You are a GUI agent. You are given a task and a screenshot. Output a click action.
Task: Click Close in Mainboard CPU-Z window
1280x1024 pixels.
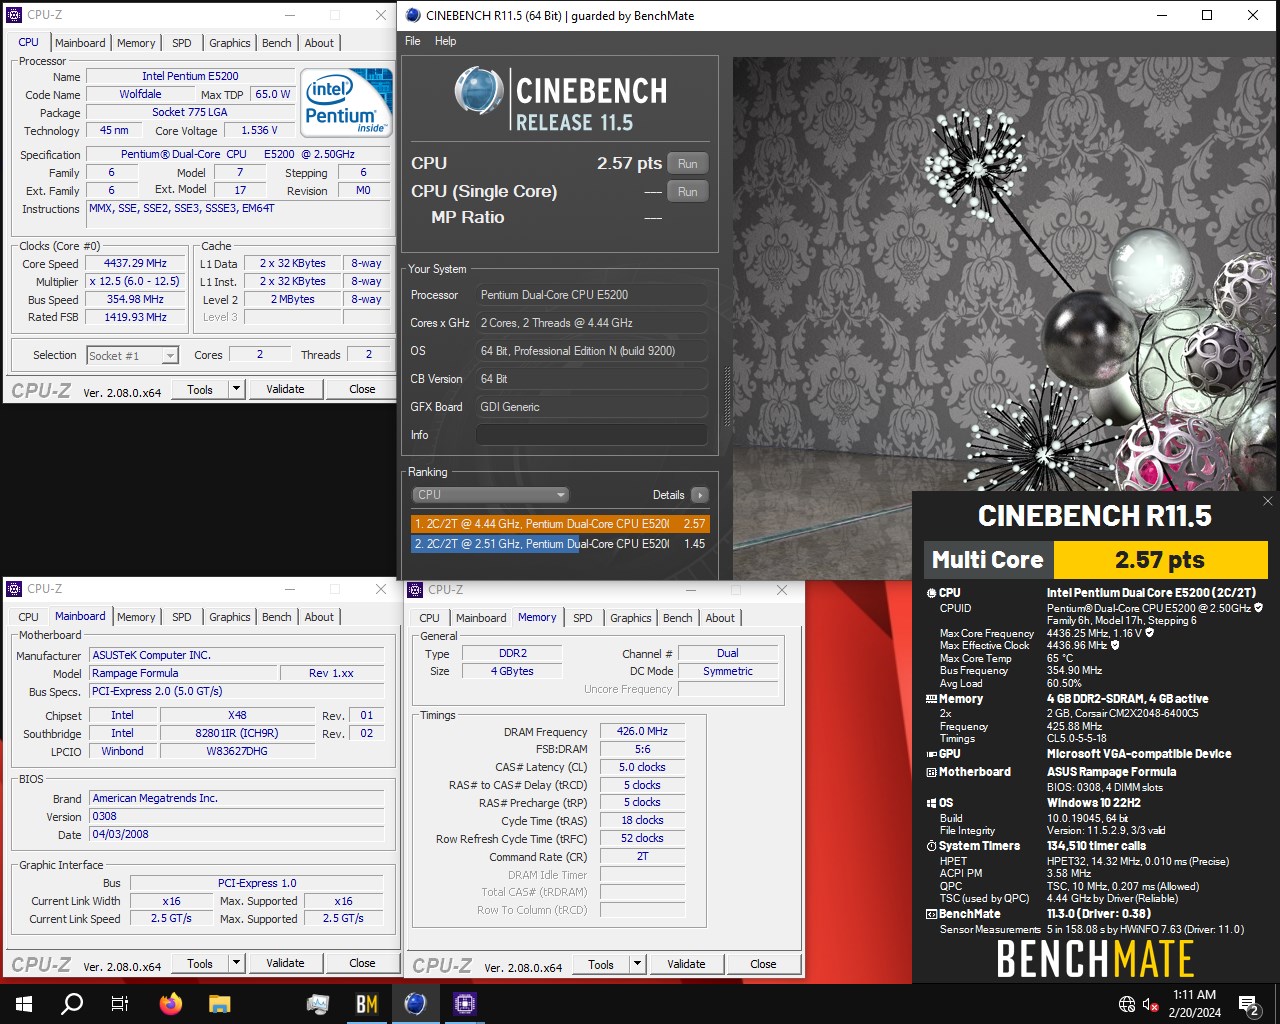click(x=362, y=963)
